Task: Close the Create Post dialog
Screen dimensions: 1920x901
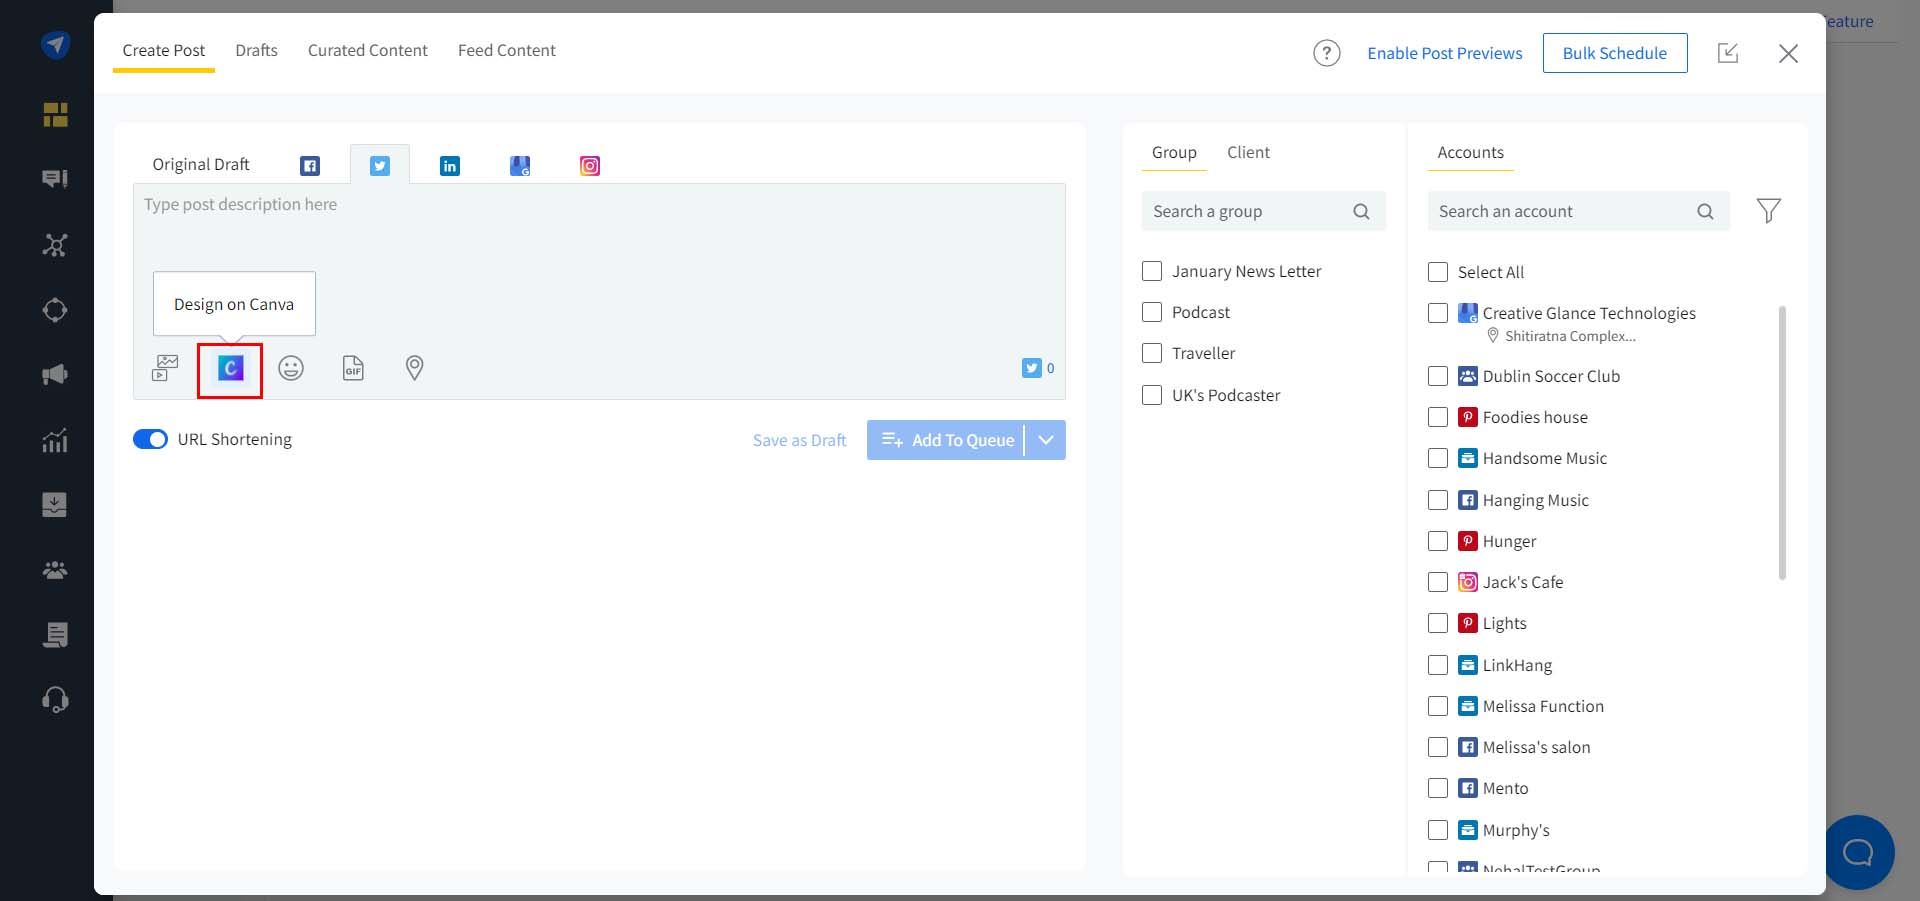Action: point(1789,53)
